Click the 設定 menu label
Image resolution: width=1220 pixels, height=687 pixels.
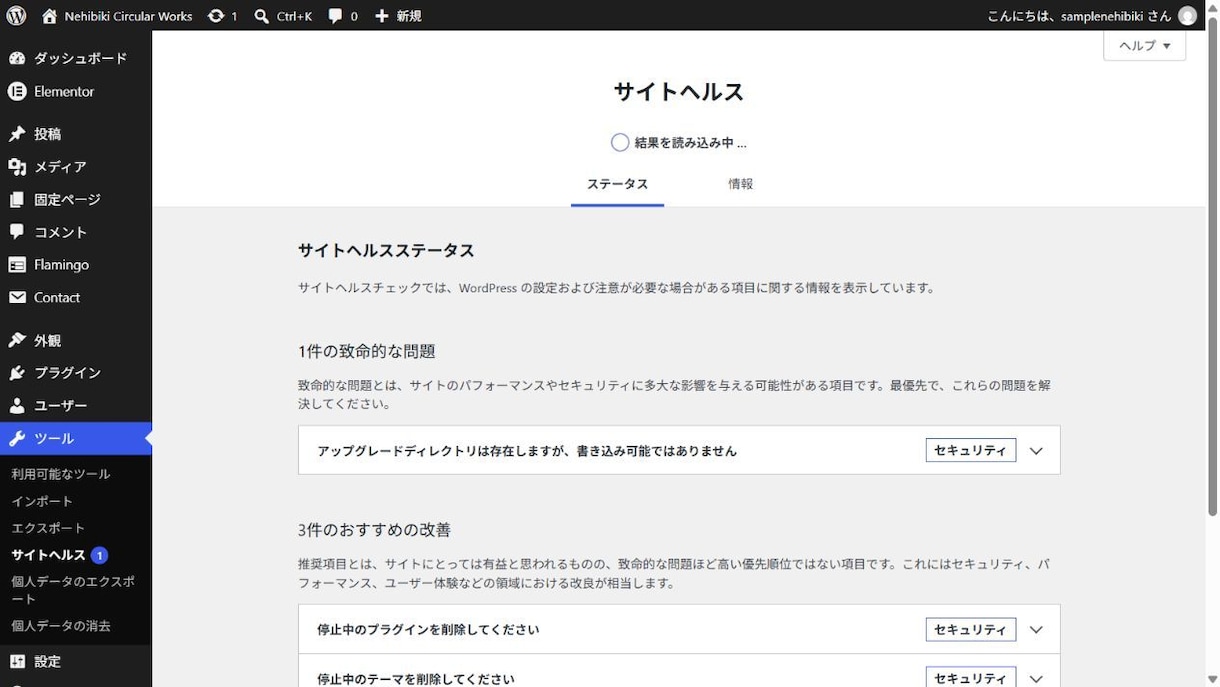(47, 661)
